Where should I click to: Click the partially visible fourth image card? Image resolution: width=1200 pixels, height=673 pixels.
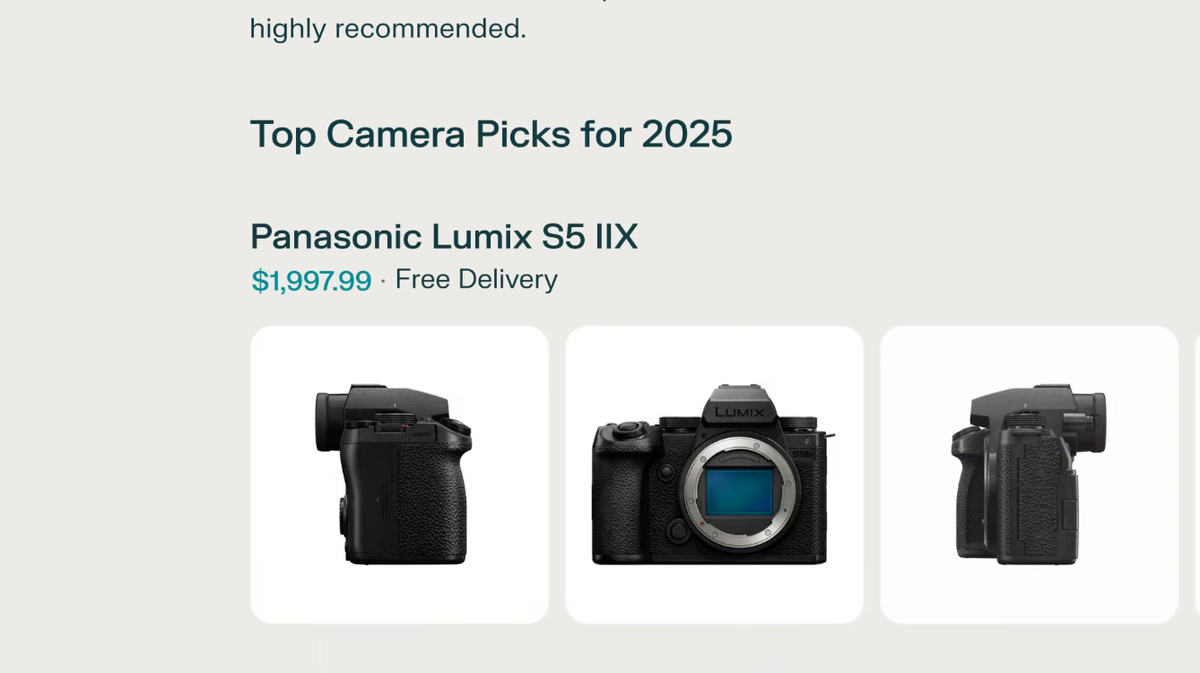pyautogui.click(x=1197, y=474)
